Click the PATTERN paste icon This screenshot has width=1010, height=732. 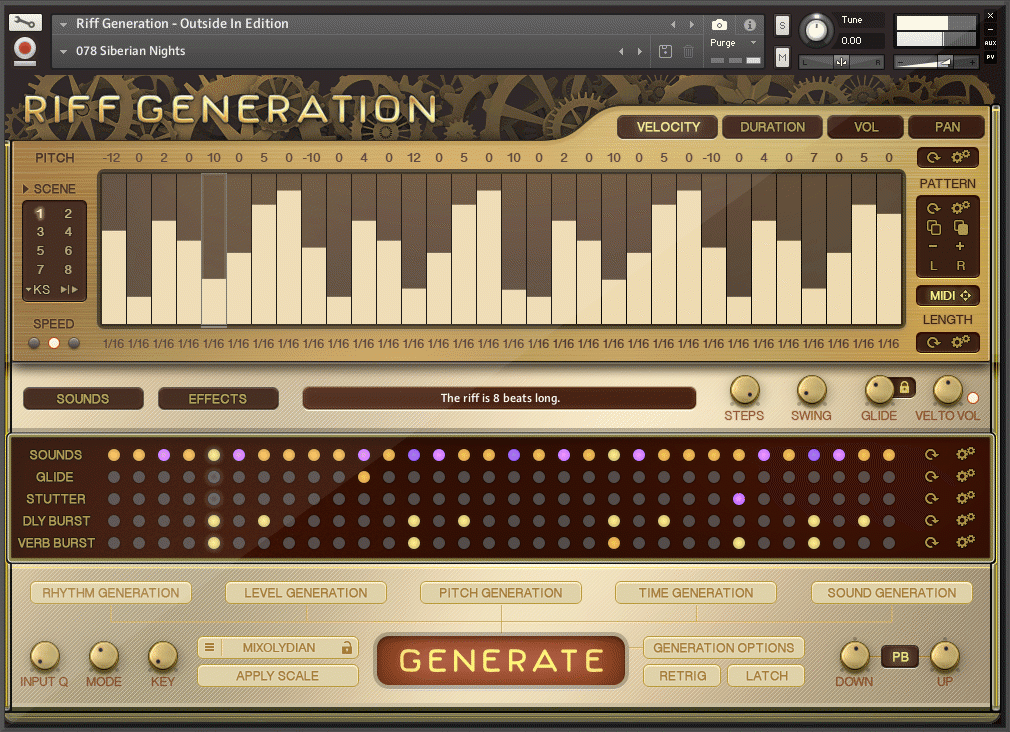click(960, 227)
